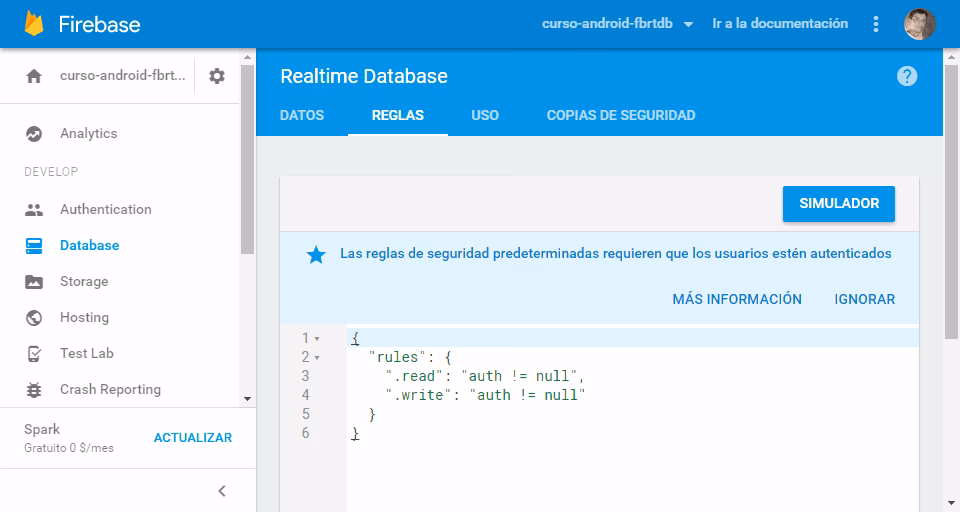The height and width of the screenshot is (512, 960).
Task: Click the sidebar scrollbar up arrow
Action: (247, 58)
